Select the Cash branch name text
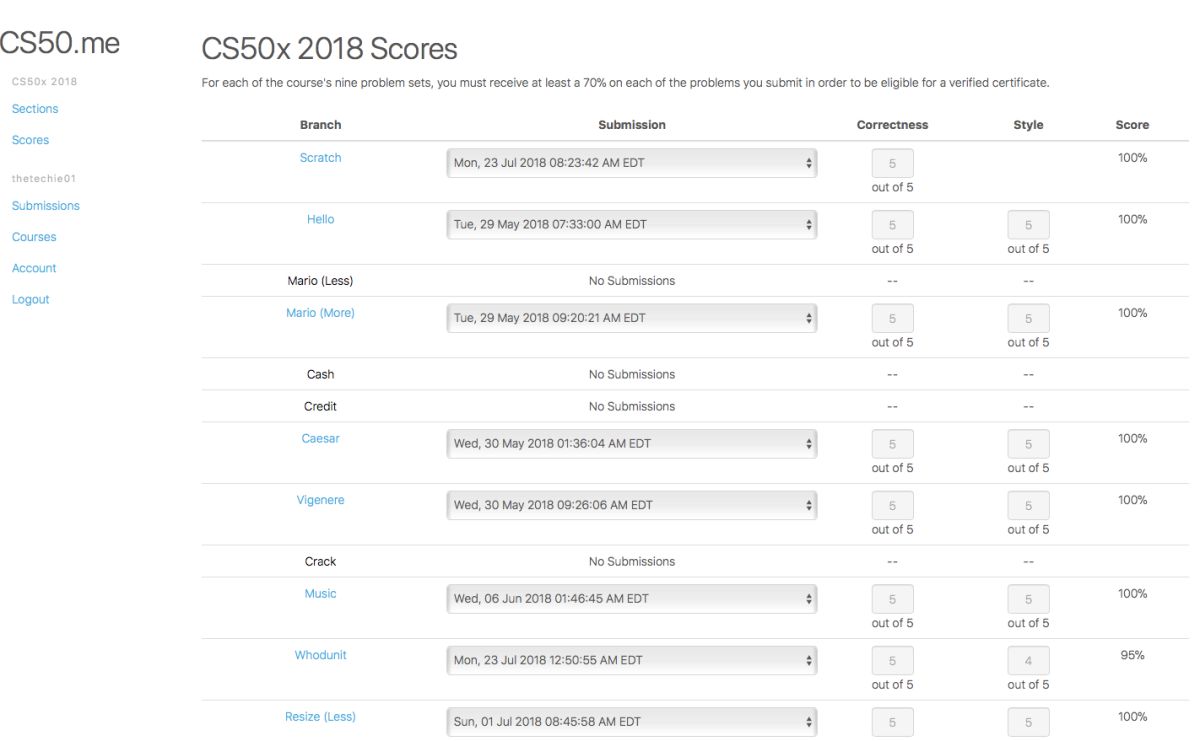 click(320, 375)
